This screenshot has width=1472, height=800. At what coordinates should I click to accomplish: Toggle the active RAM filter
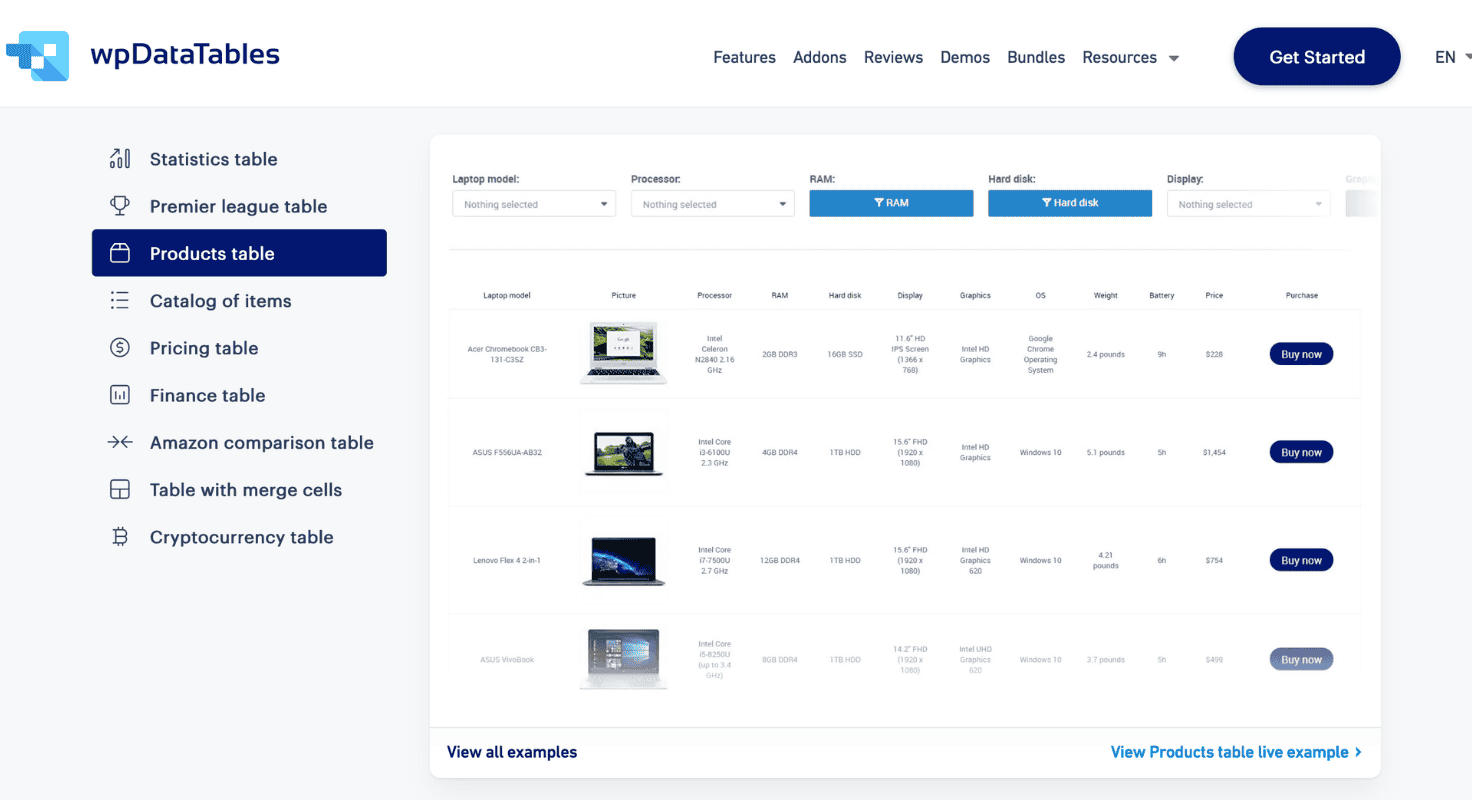pyautogui.click(x=890, y=203)
